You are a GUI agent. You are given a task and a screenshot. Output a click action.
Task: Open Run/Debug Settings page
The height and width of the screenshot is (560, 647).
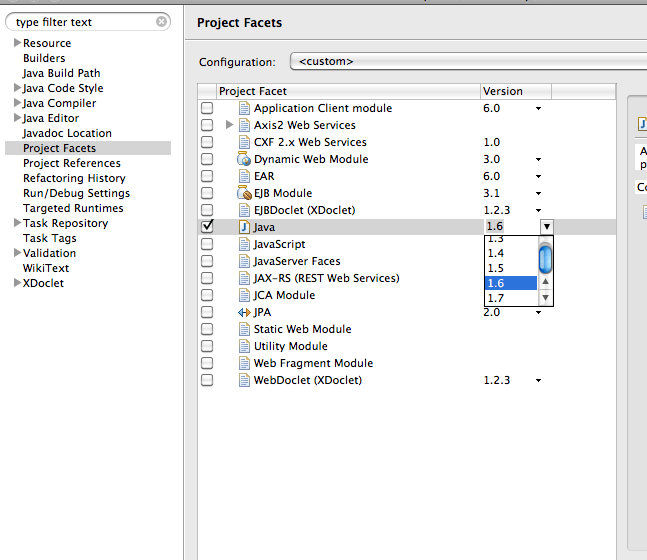coord(76,193)
